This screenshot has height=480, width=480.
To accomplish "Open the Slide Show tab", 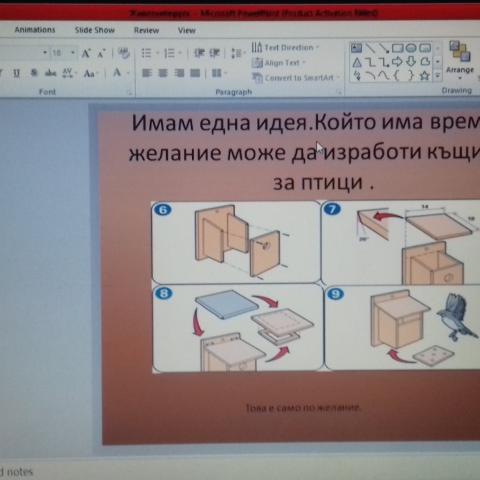I will click(x=95, y=30).
